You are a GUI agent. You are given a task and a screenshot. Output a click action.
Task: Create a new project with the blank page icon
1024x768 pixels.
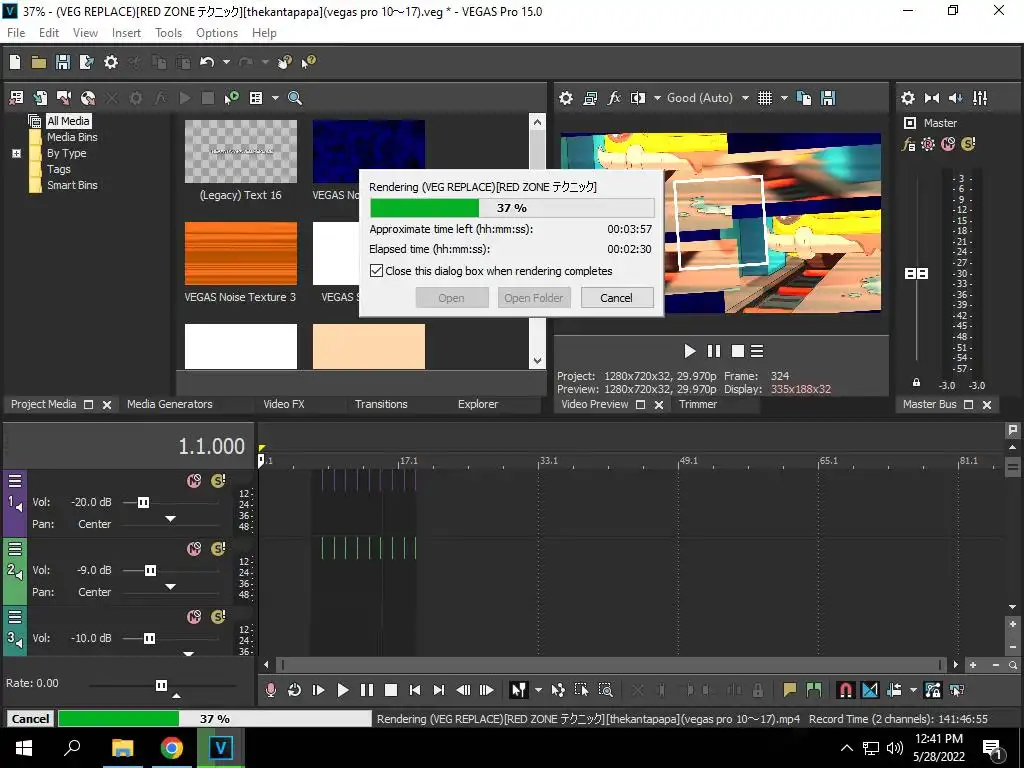click(15, 62)
